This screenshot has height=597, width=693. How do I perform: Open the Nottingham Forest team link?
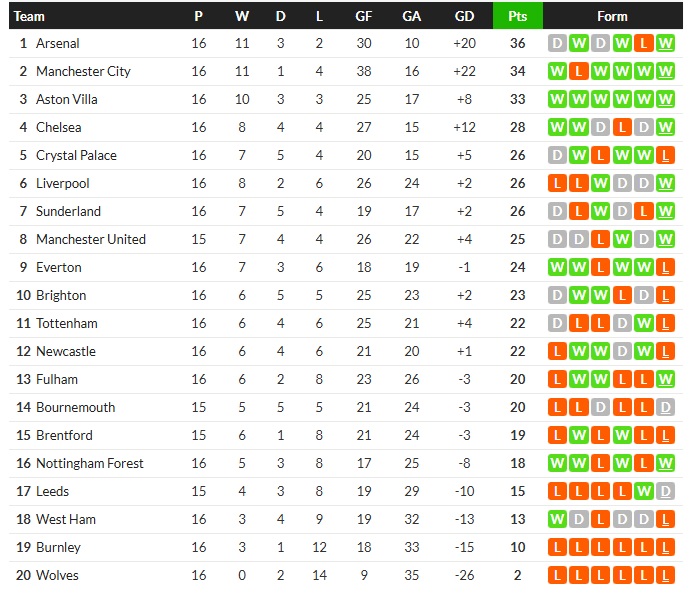click(x=90, y=463)
